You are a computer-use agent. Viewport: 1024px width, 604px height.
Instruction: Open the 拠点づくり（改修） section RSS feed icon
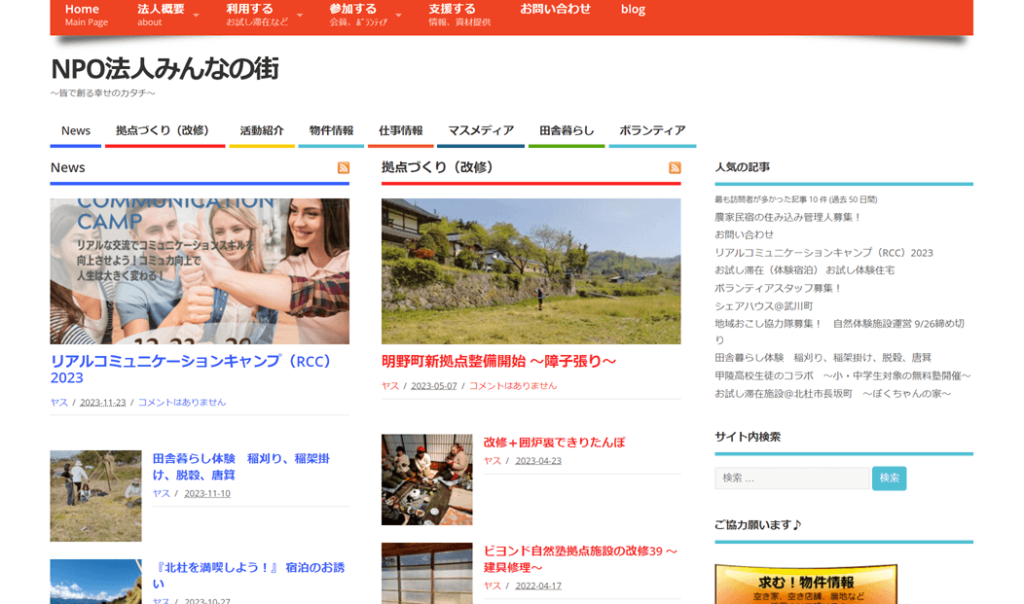[675, 168]
